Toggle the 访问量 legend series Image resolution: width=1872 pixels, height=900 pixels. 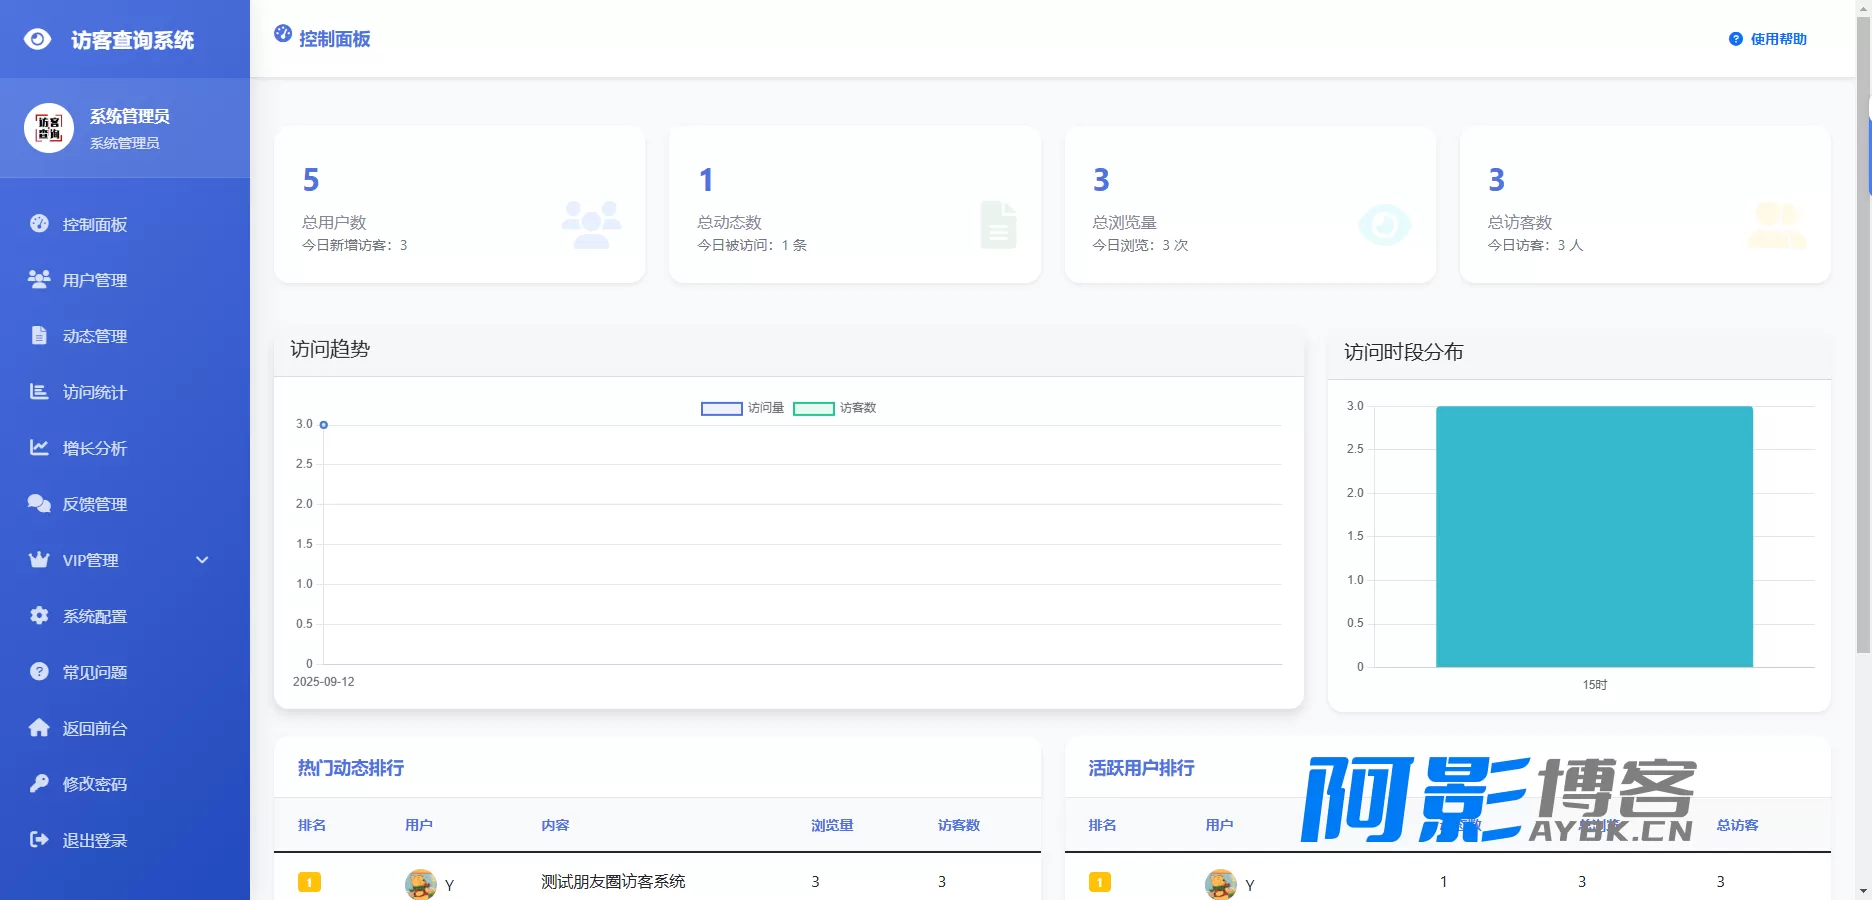pyautogui.click(x=742, y=408)
